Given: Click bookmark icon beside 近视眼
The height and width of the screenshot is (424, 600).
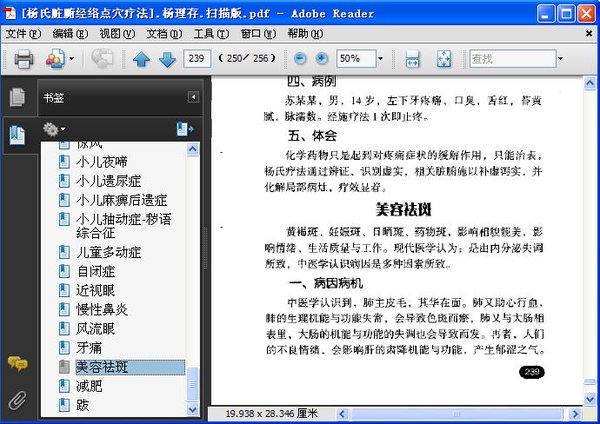Looking at the screenshot, I should point(64,290).
